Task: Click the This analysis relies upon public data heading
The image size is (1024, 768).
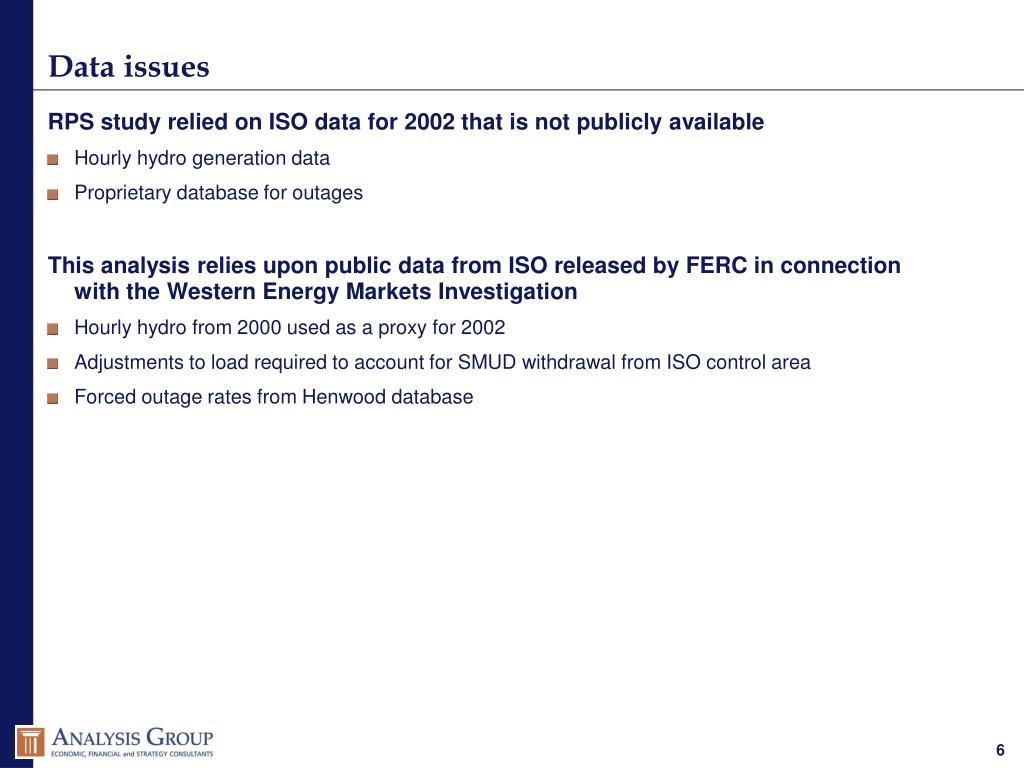Action: coord(474,278)
